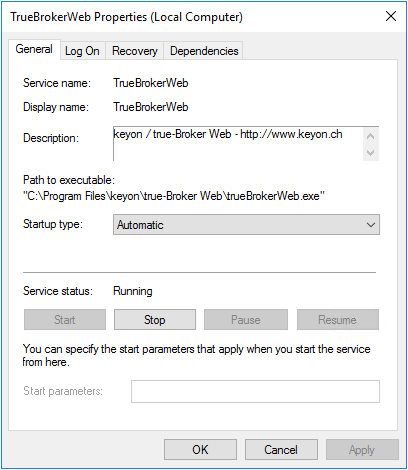The image size is (408, 470).
Task: Select the Display name value TrueBrokerWeb
Action: pos(151,107)
